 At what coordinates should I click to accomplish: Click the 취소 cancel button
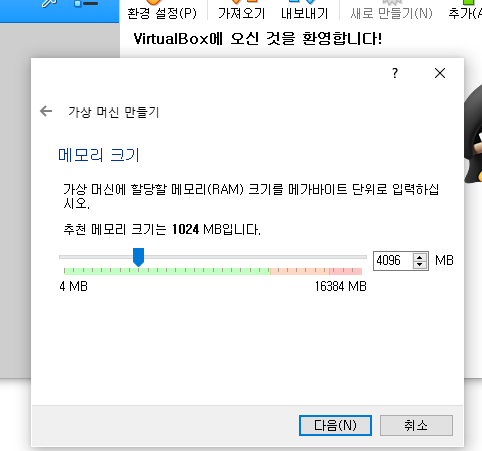[416, 425]
